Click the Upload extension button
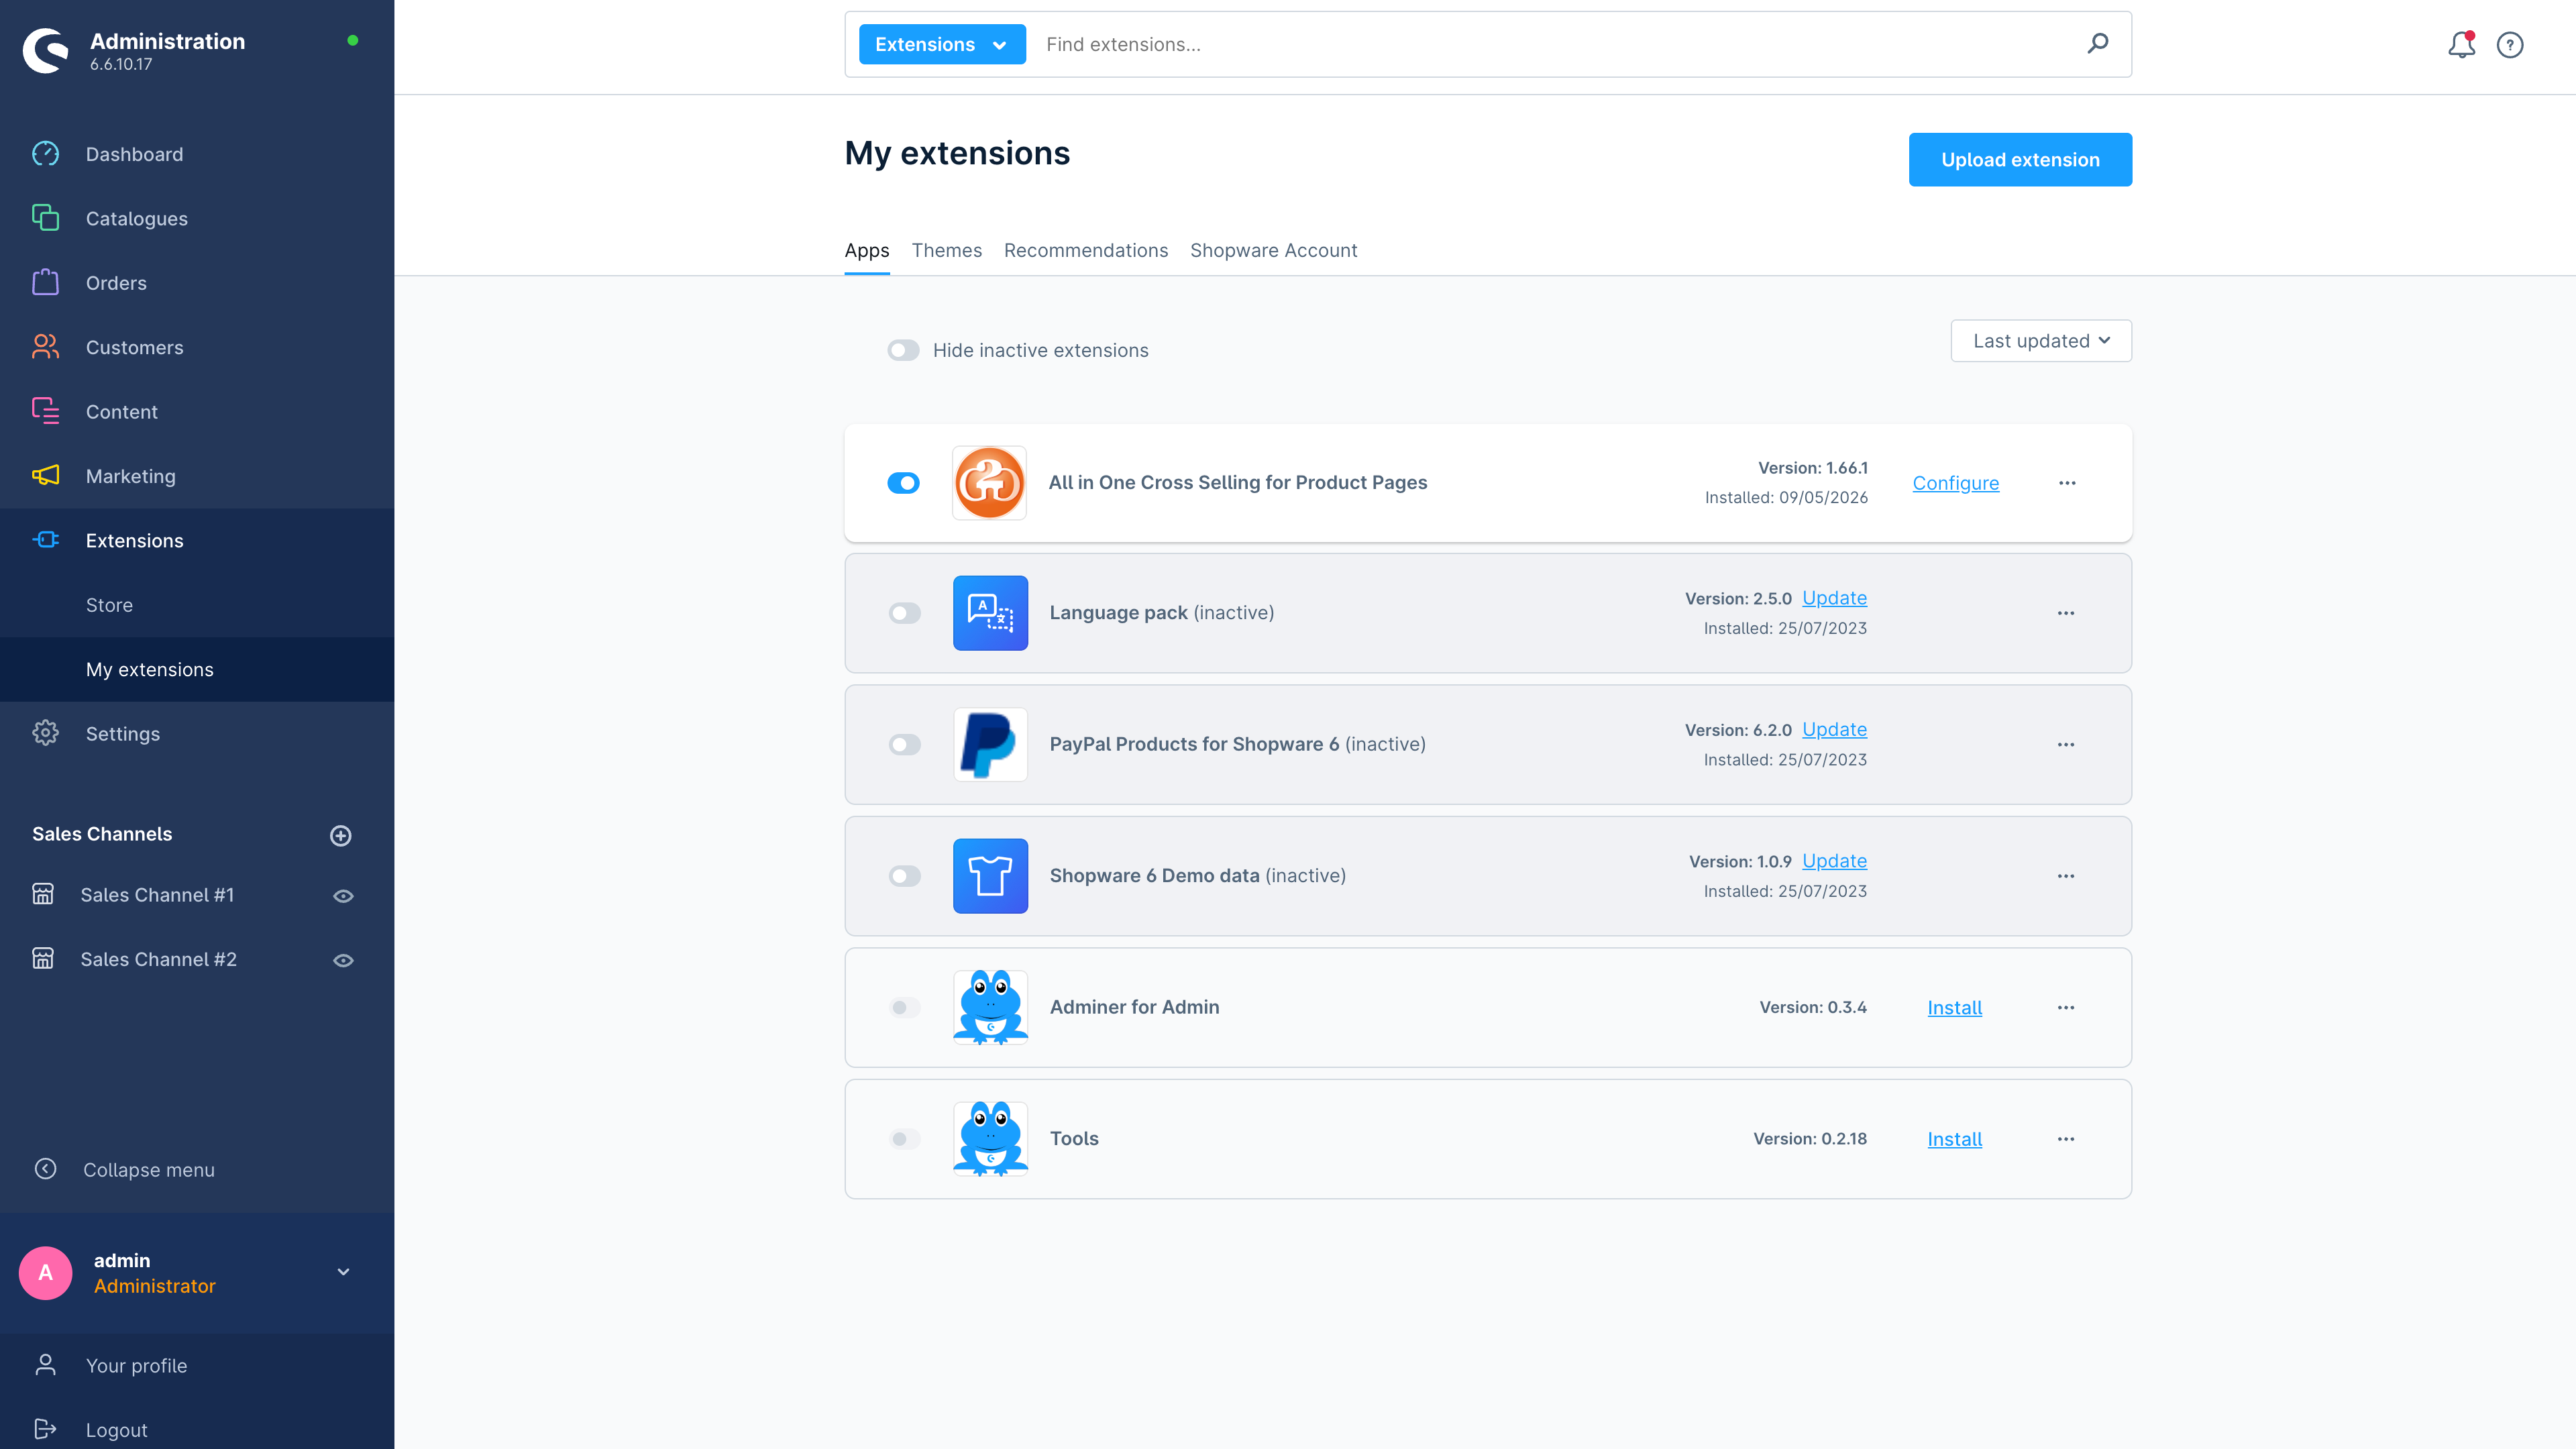This screenshot has height=1449, width=2576. pyautogui.click(x=2020, y=160)
